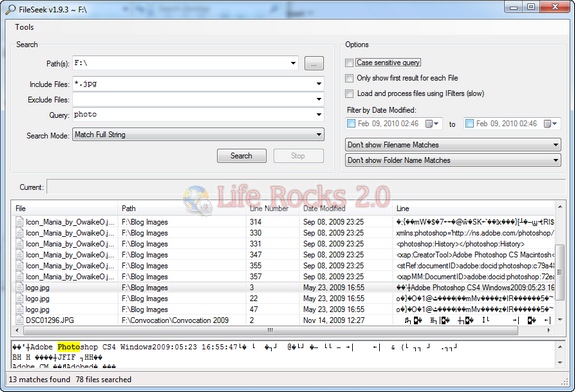The height and width of the screenshot is (392, 575).
Task: Expand the Include Files dropdown arrow
Action: [x=319, y=84]
